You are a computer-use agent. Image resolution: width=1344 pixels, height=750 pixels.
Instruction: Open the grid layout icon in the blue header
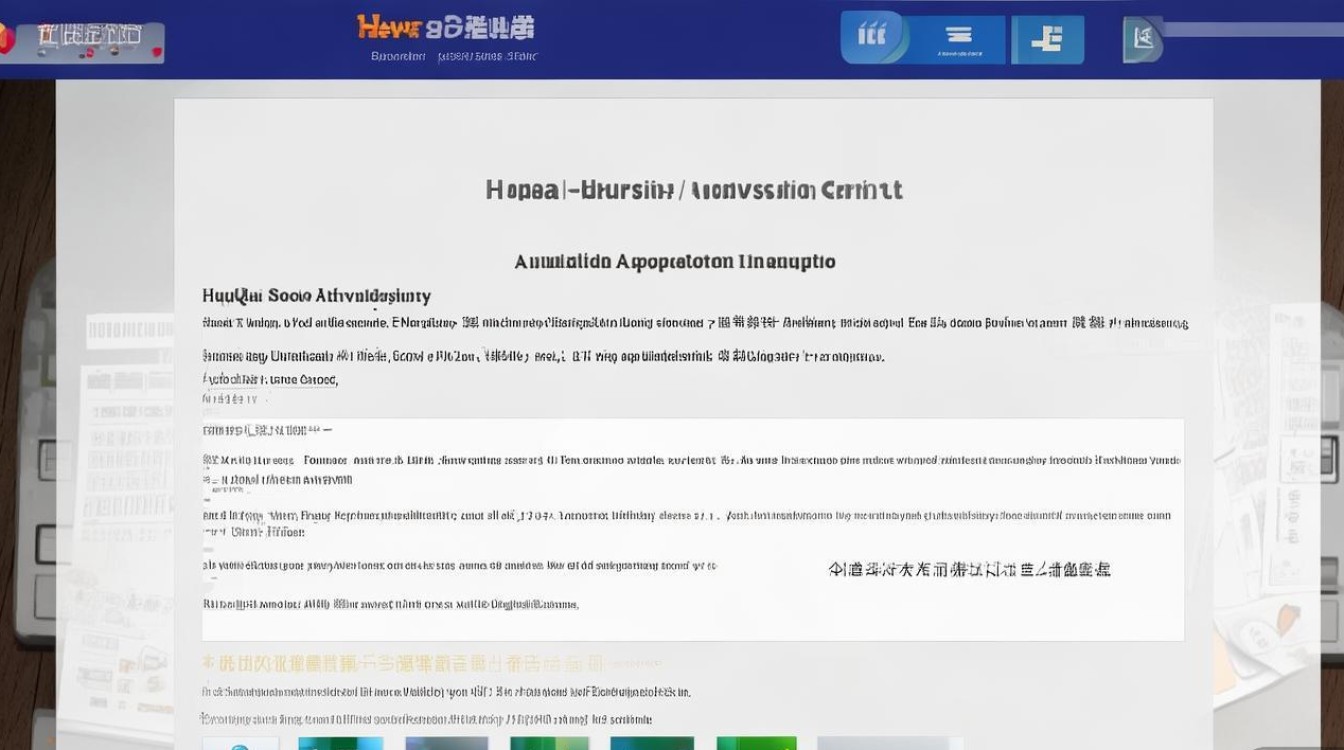click(871, 38)
